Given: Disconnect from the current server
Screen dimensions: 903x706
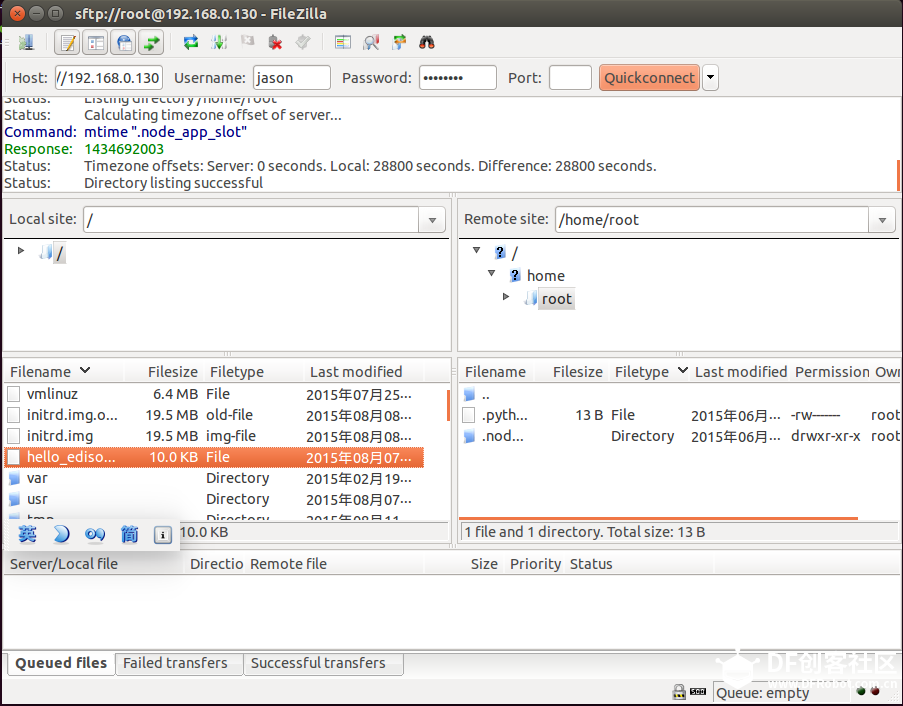Looking at the screenshot, I should coord(275,42).
